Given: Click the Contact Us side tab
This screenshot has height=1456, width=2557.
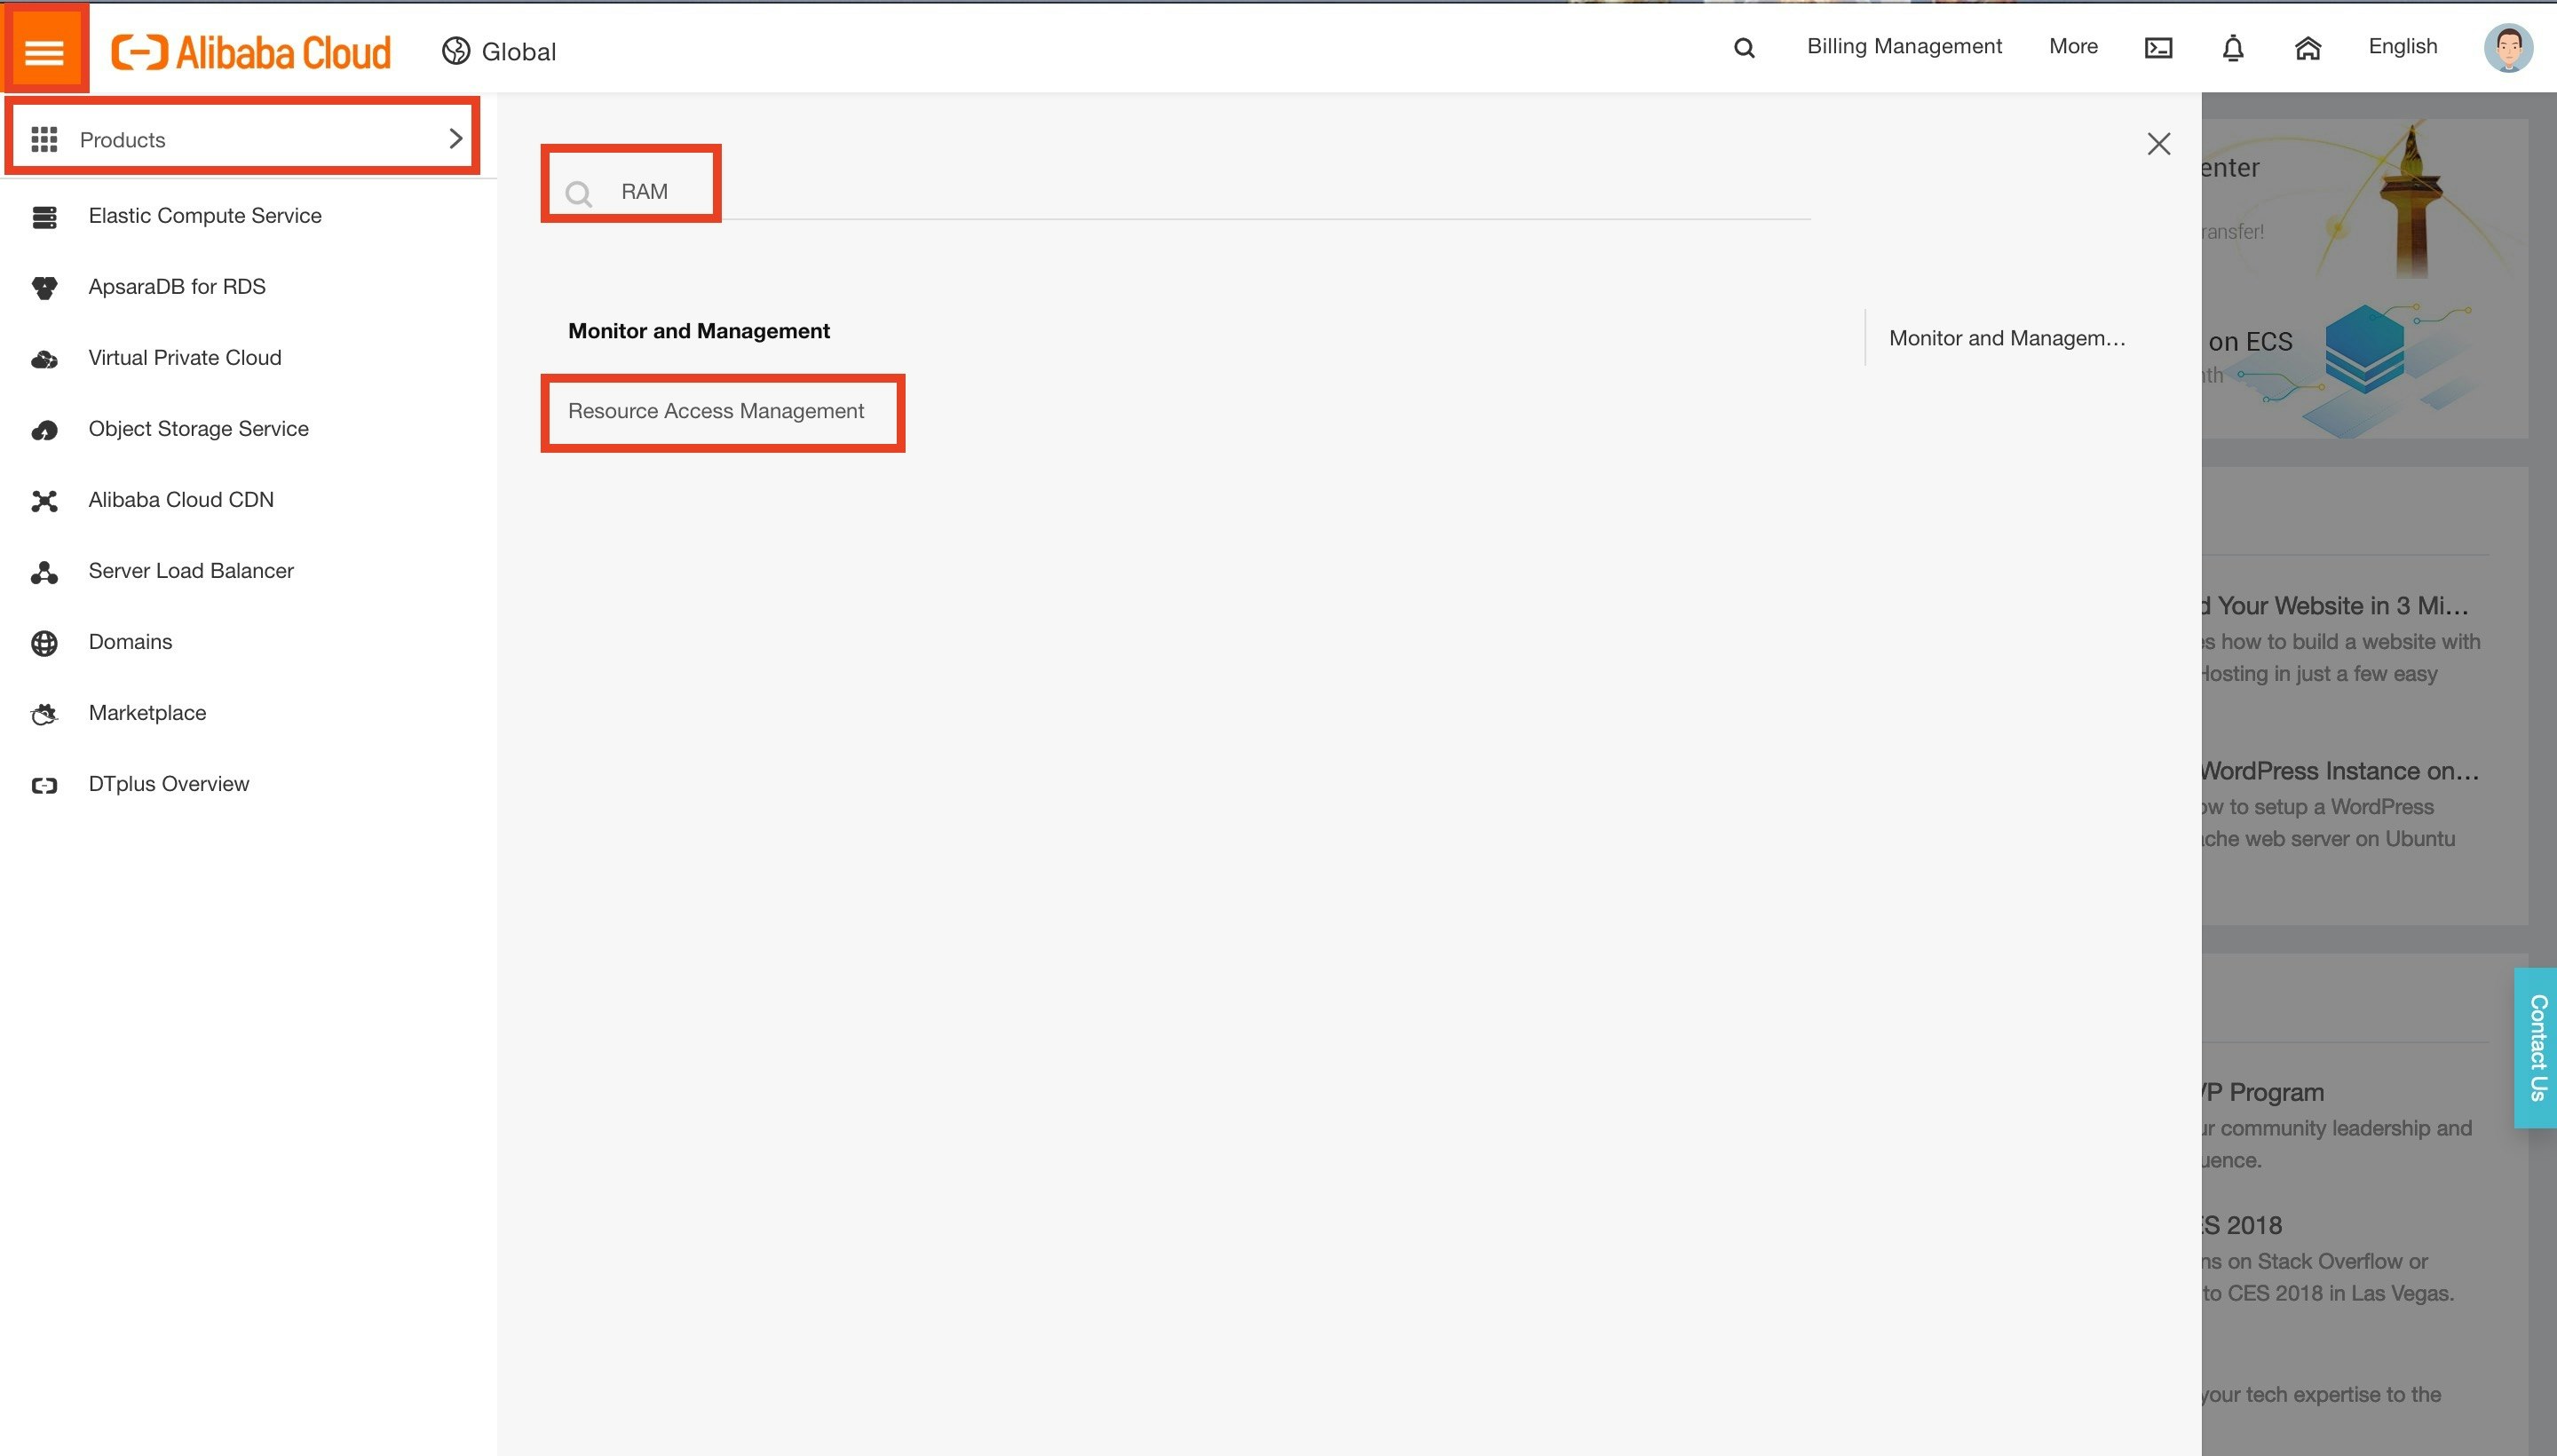Looking at the screenshot, I should (x=2535, y=1047).
